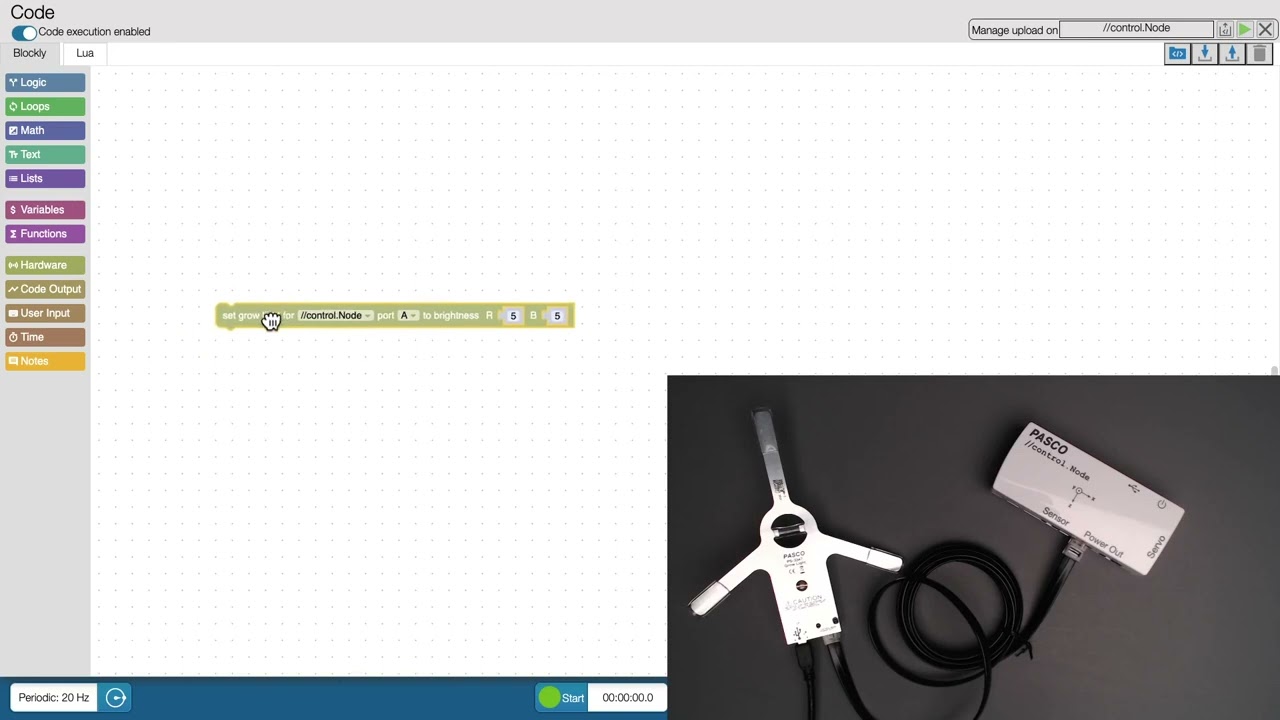
Task: Open the Code Output block category
Action: click(x=45, y=289)
